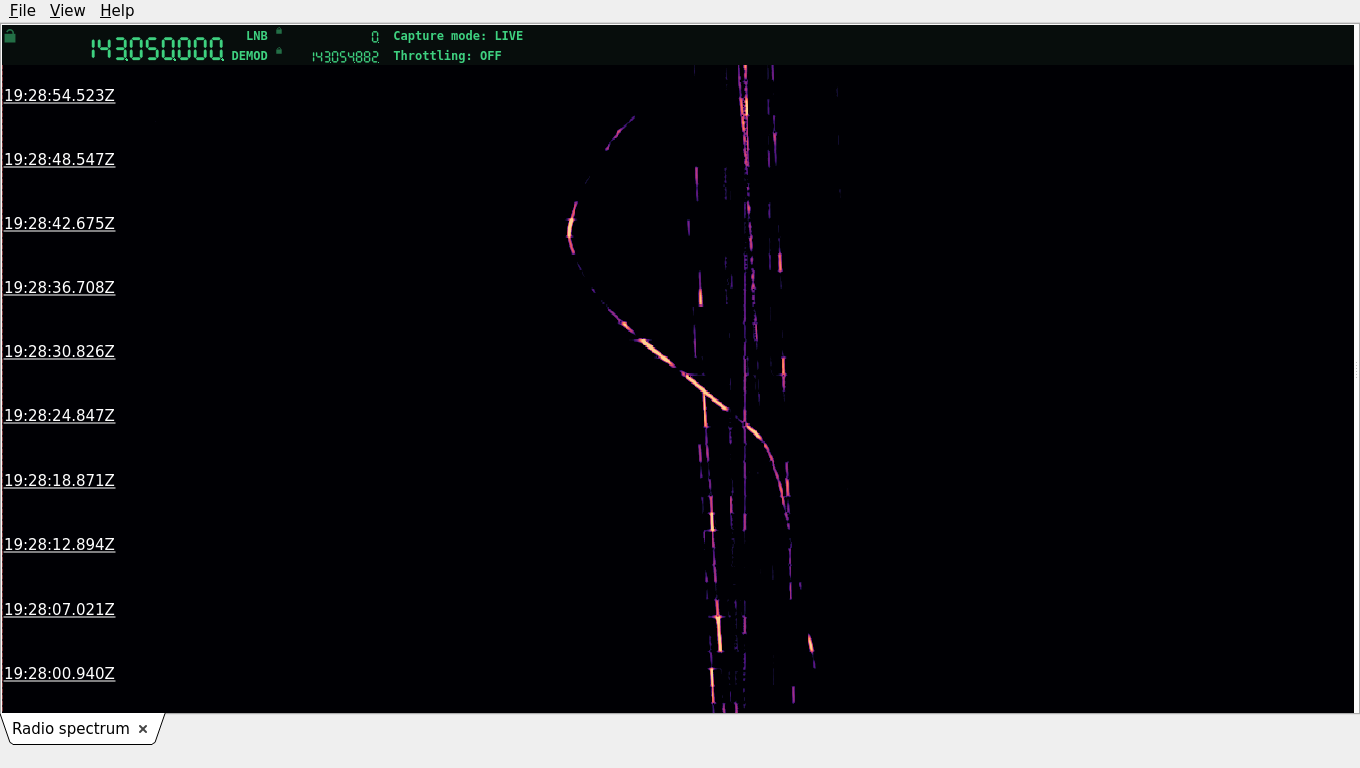Click the DEMOD label
The image size is (1360, 768).
click(250, 56)
